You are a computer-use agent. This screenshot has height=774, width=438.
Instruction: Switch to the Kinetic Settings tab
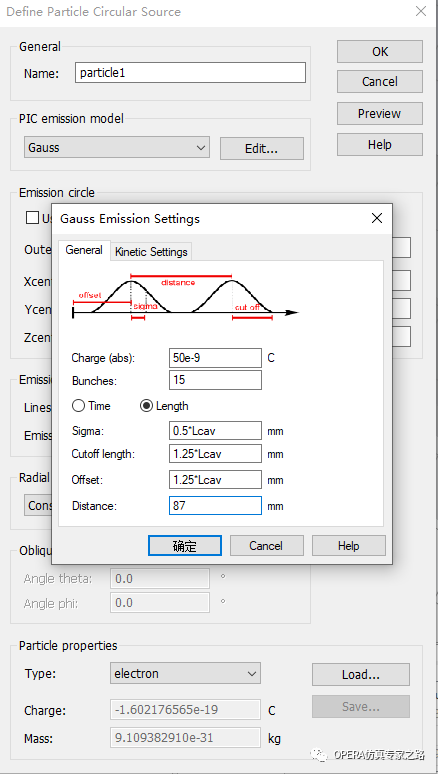(151, 252)
